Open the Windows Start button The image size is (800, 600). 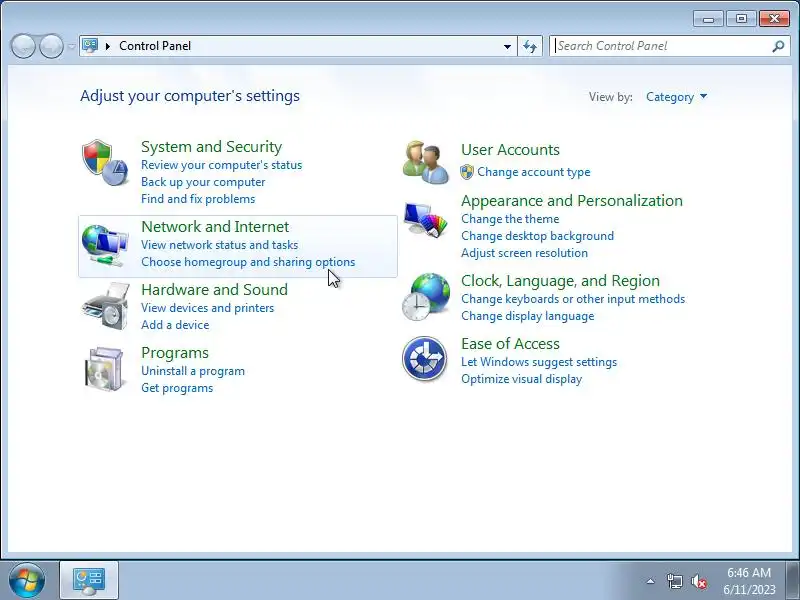(27, 580)
